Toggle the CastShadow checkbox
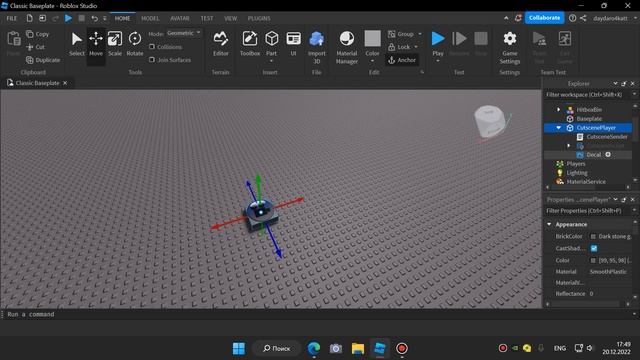This screenshot has width=640, height=360. pos(594,248)
